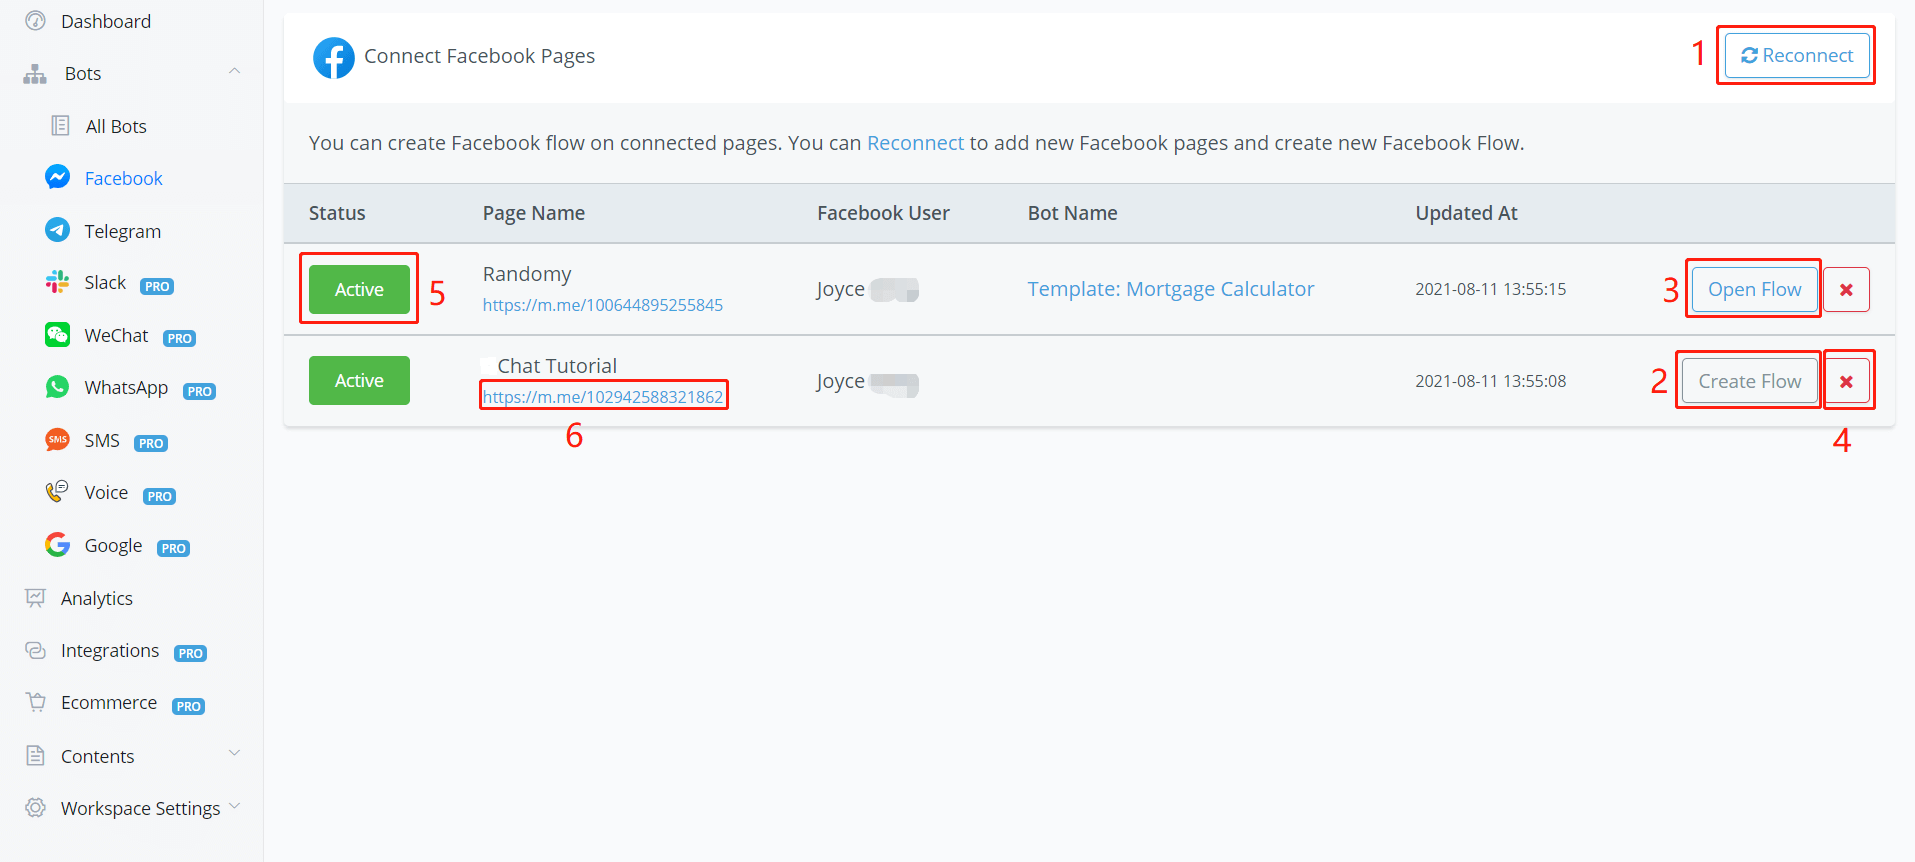Expand the Workspace Settings chevron
The image size is (1915, 862).
pyautogui.click(x=235, y=805)
